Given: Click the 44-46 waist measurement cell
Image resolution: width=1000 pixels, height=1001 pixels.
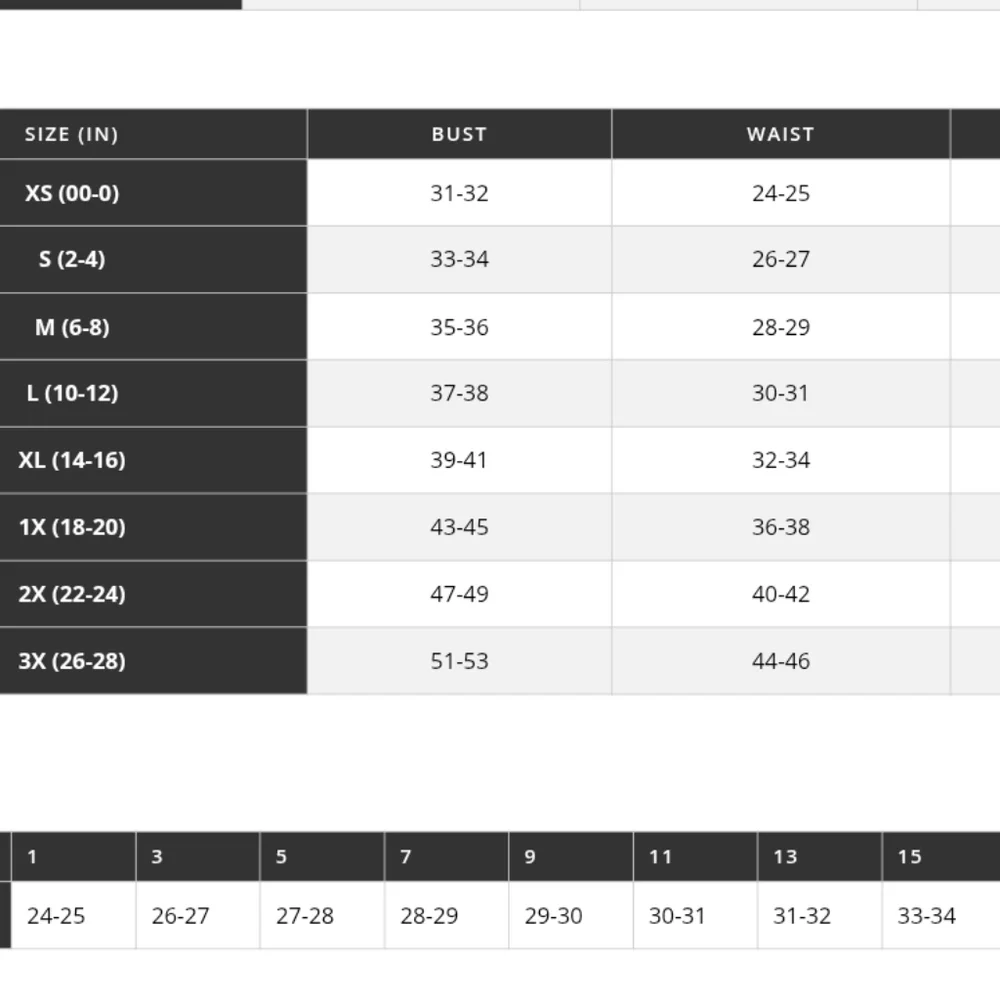Looking at the screenshot, I should [x=780, y=661].
